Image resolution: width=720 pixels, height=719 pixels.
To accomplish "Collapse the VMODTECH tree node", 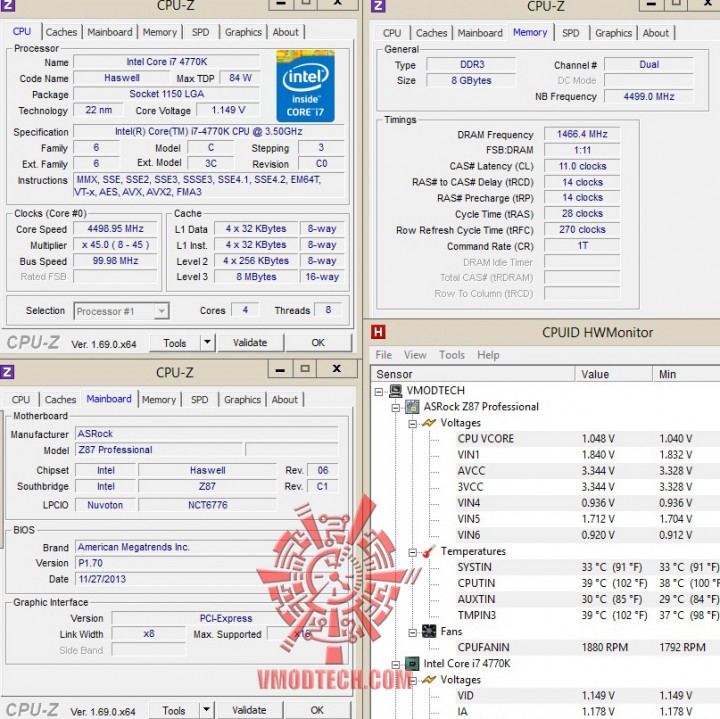I will [379, 392].
